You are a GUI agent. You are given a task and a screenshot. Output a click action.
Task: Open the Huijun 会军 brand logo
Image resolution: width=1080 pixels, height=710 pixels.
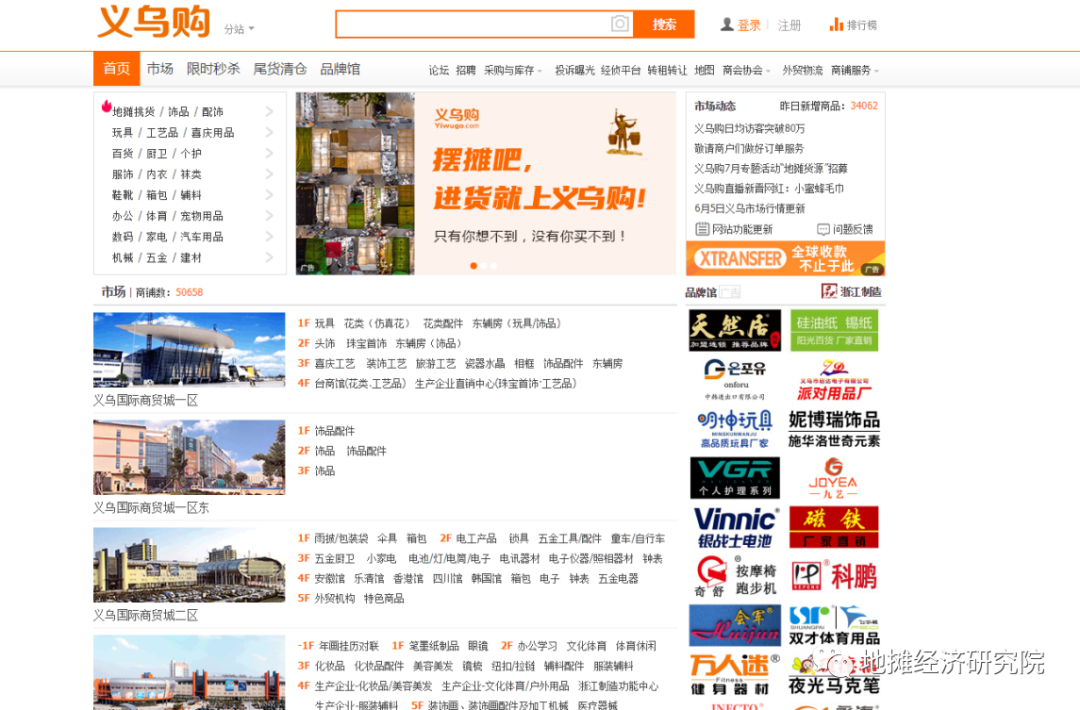click(735, 625)
